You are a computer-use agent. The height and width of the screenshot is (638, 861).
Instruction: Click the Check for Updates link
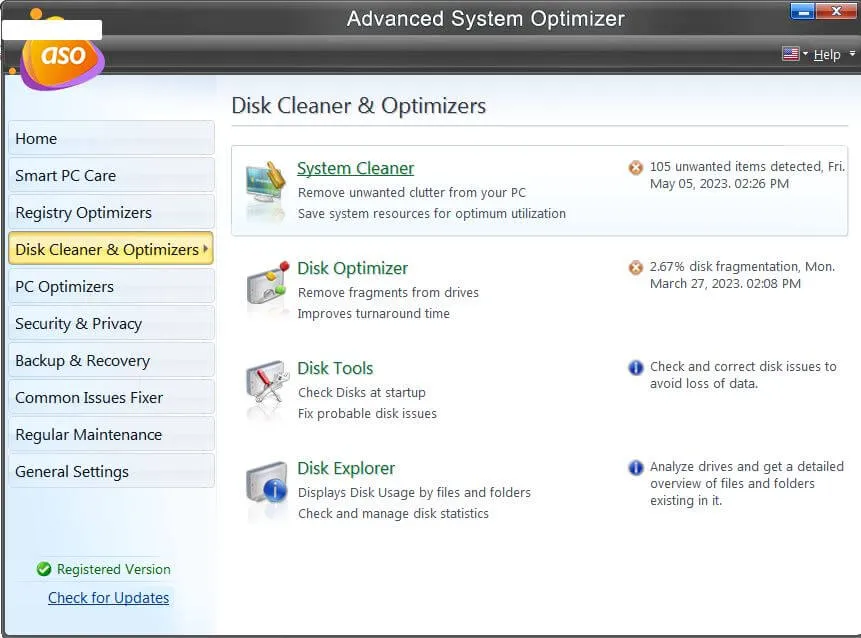click(x=108, y=597)
